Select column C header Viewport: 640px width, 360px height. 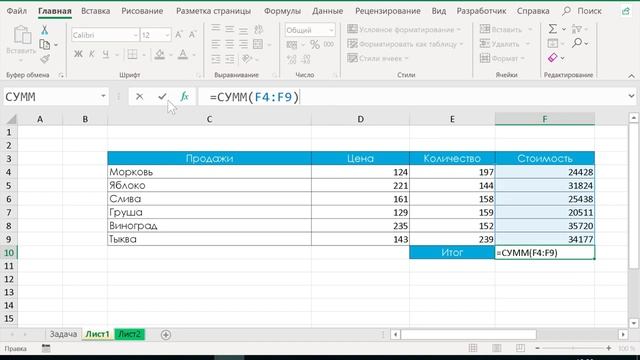click(209, 119)
